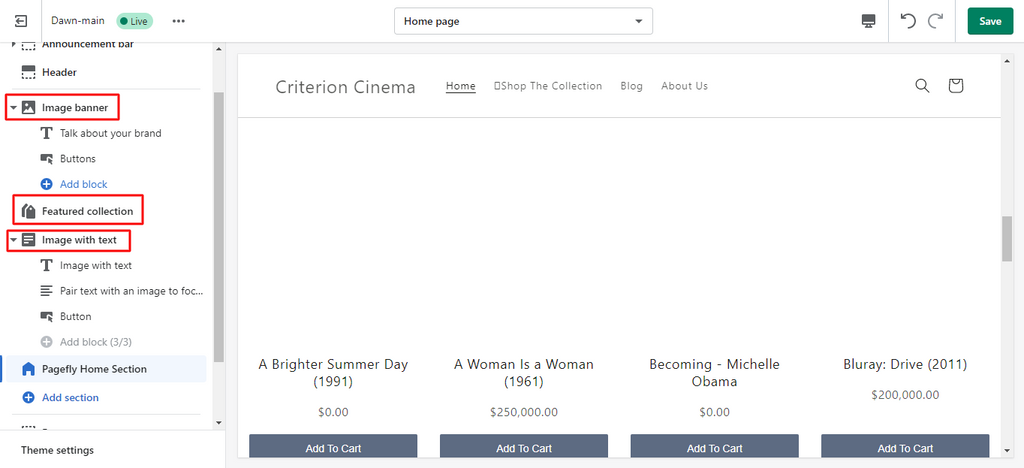Image resolution: width=1024 pixels, height=468 pixels.
Task: Select the Pagefly Home Section item
Action: (94, 369)
